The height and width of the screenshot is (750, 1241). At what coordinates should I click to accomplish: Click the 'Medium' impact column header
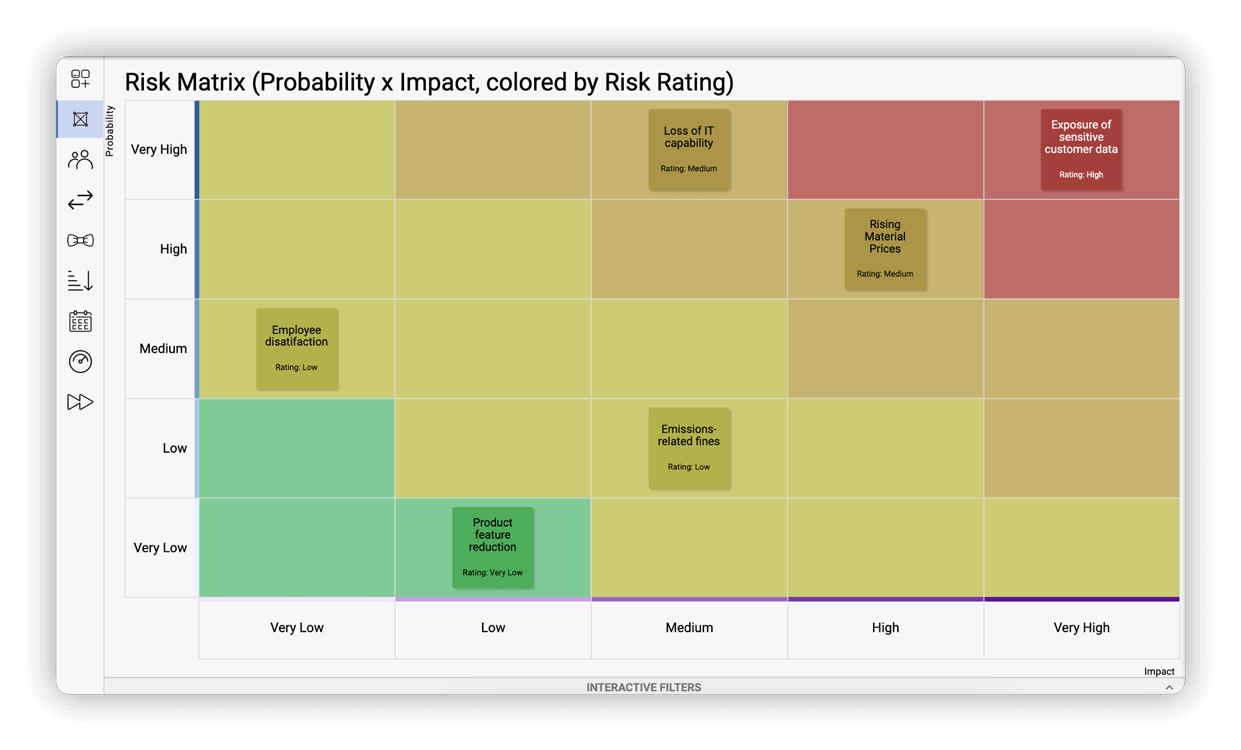pos(689,628)
